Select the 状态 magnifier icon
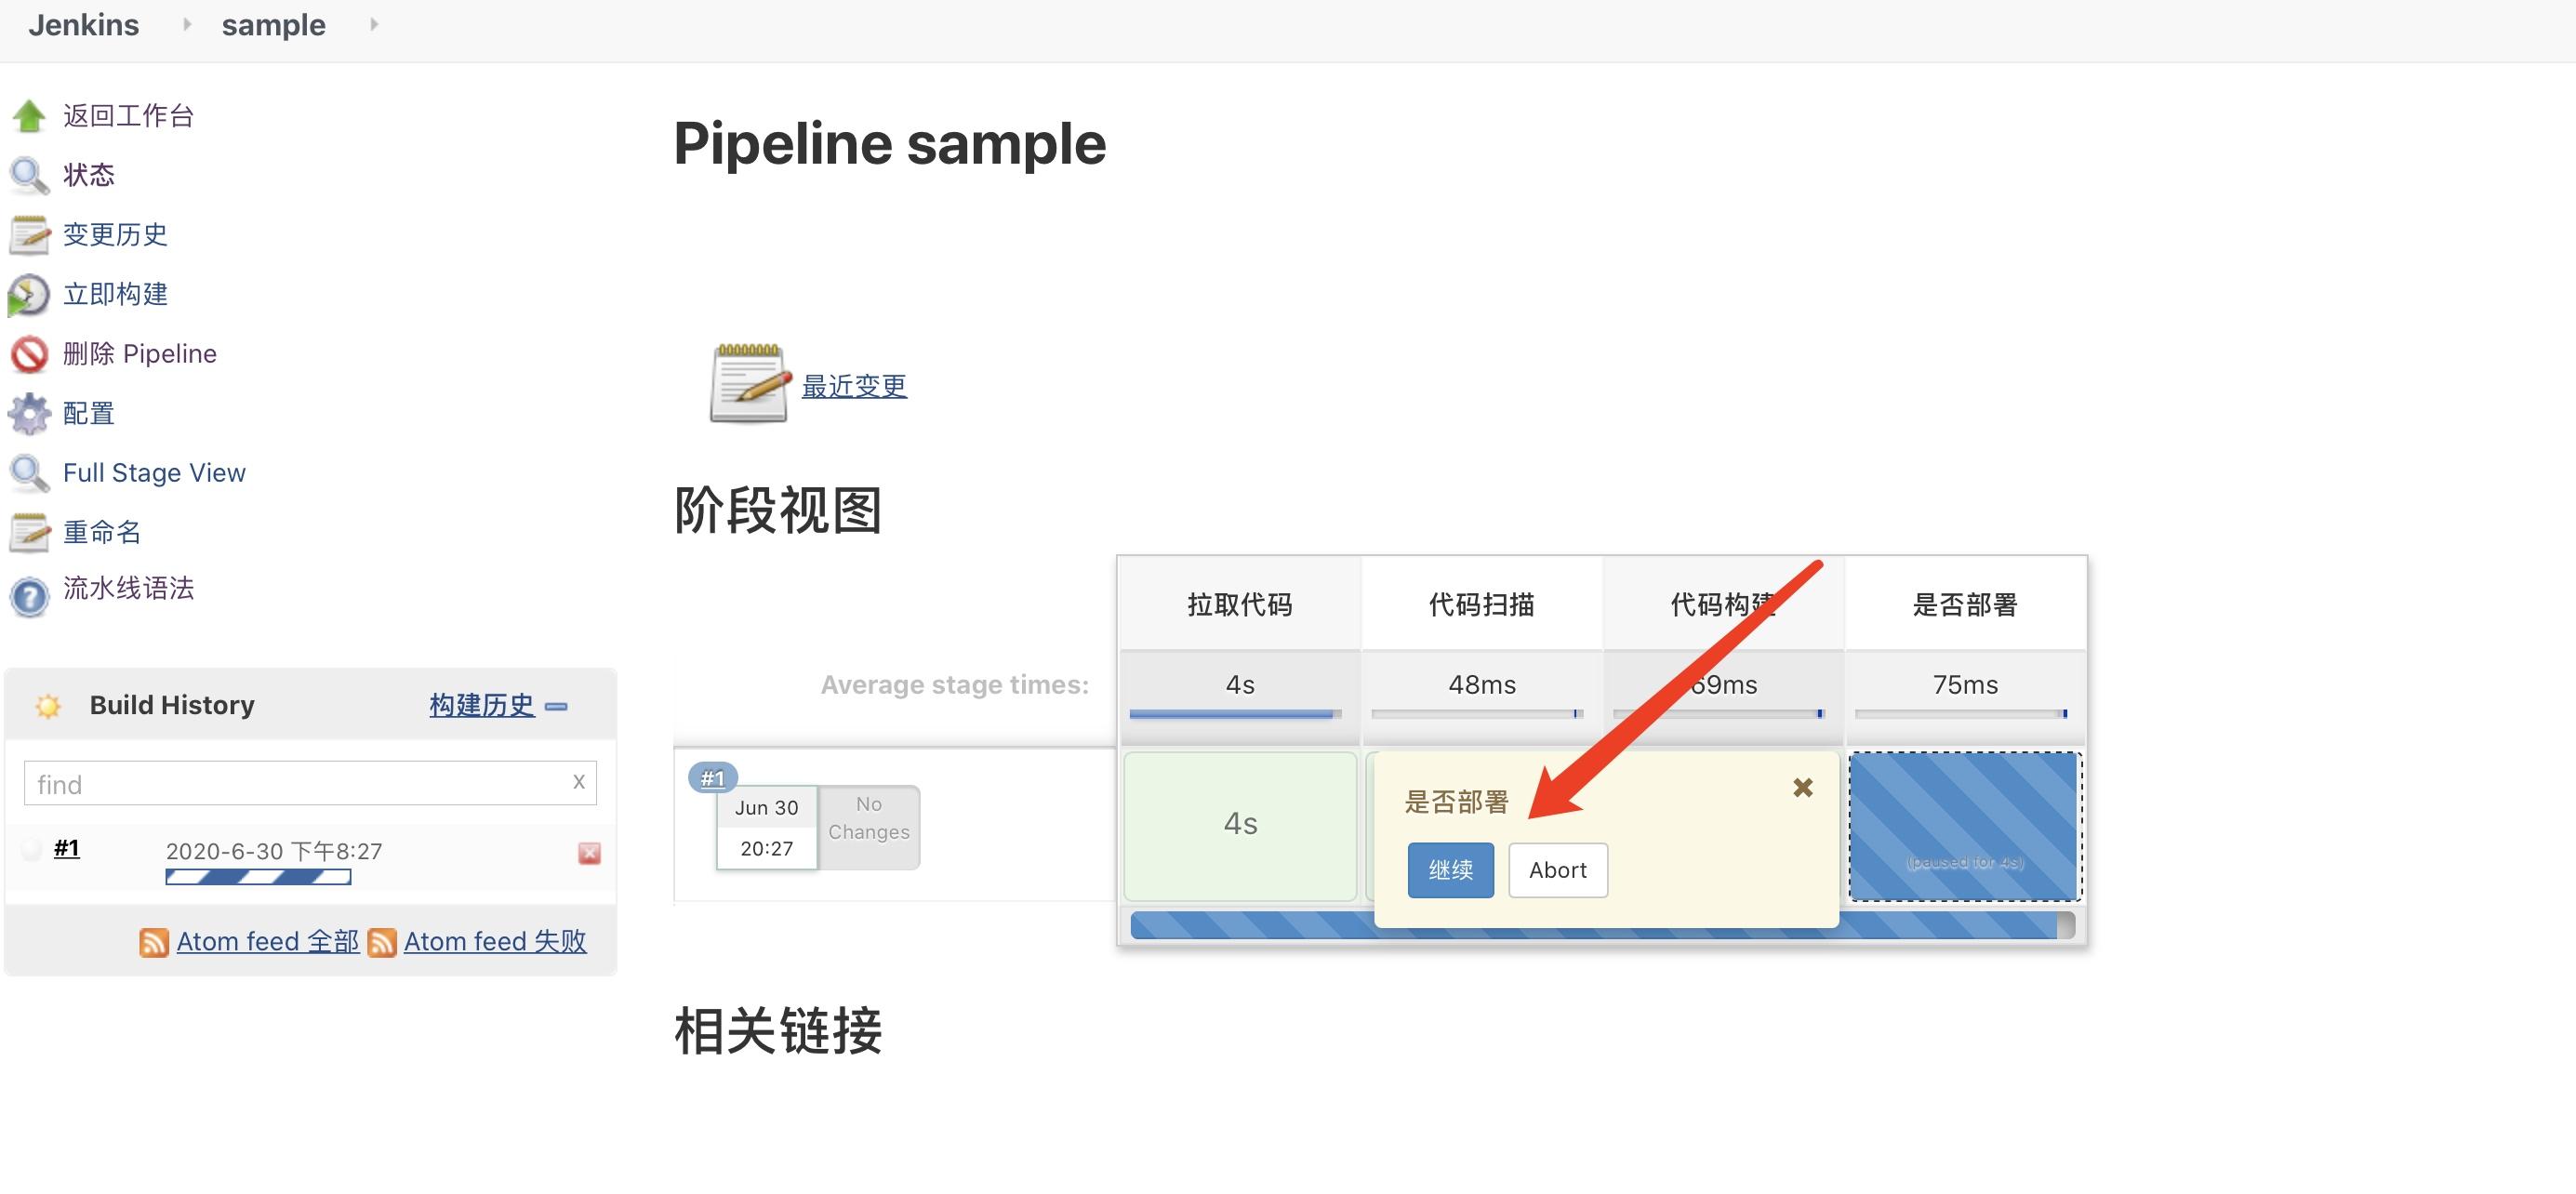This screenshot has height=1194, width=2576. 28,174
